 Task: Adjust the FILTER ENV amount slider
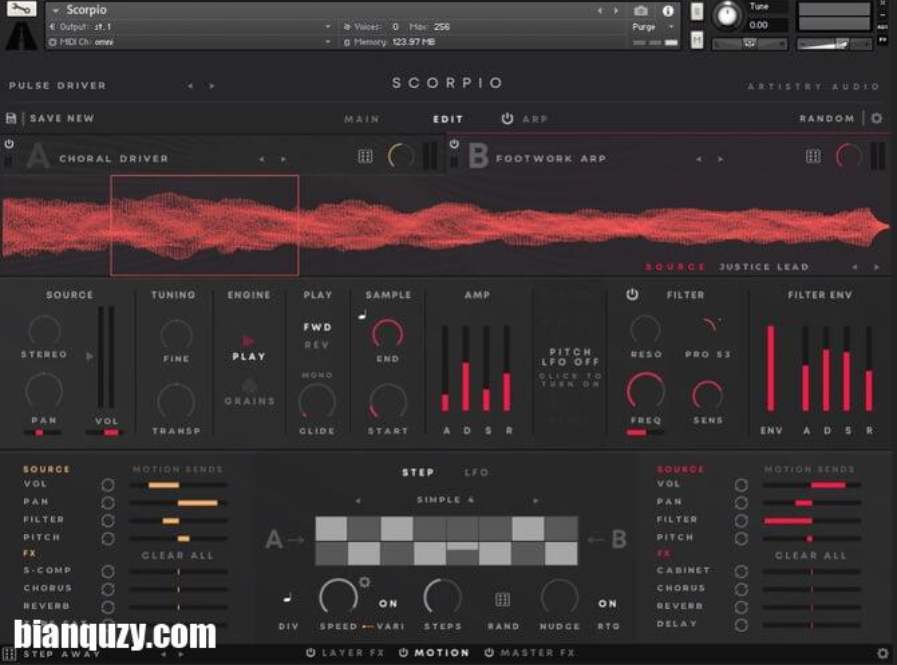click(x=771, y=368)
